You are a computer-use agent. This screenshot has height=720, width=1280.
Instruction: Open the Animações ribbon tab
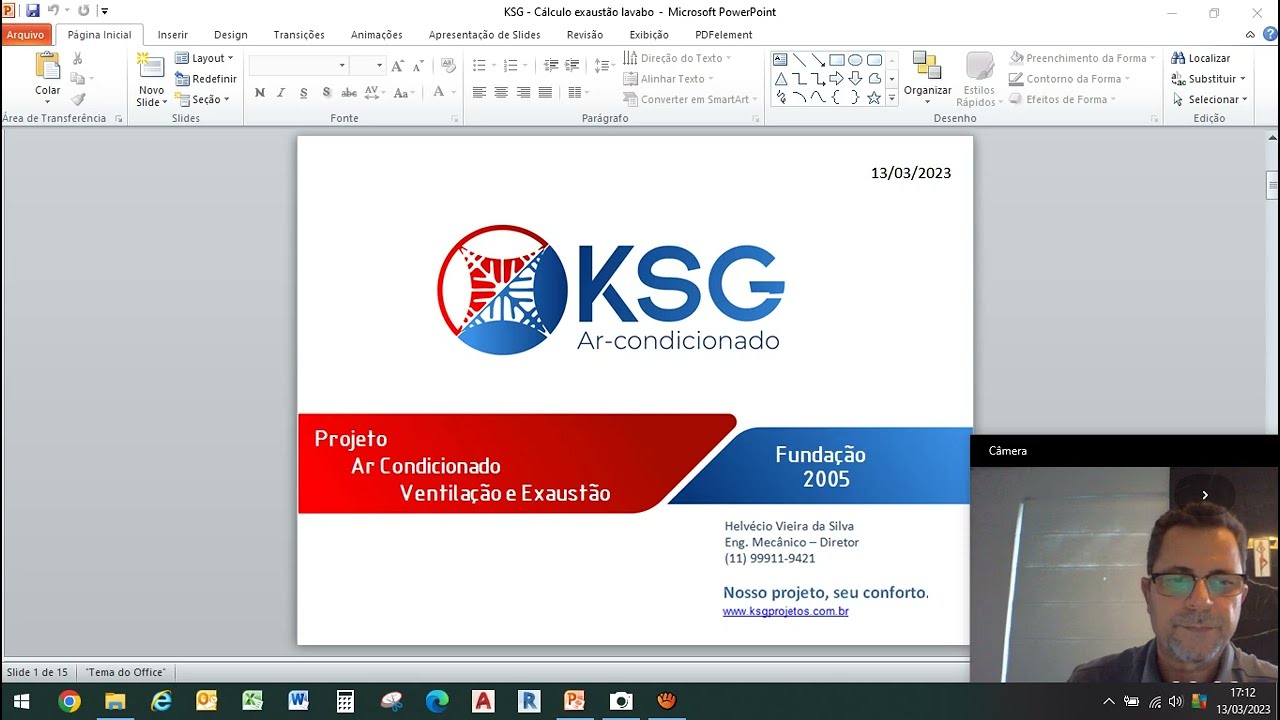click(x=377, y=35)
